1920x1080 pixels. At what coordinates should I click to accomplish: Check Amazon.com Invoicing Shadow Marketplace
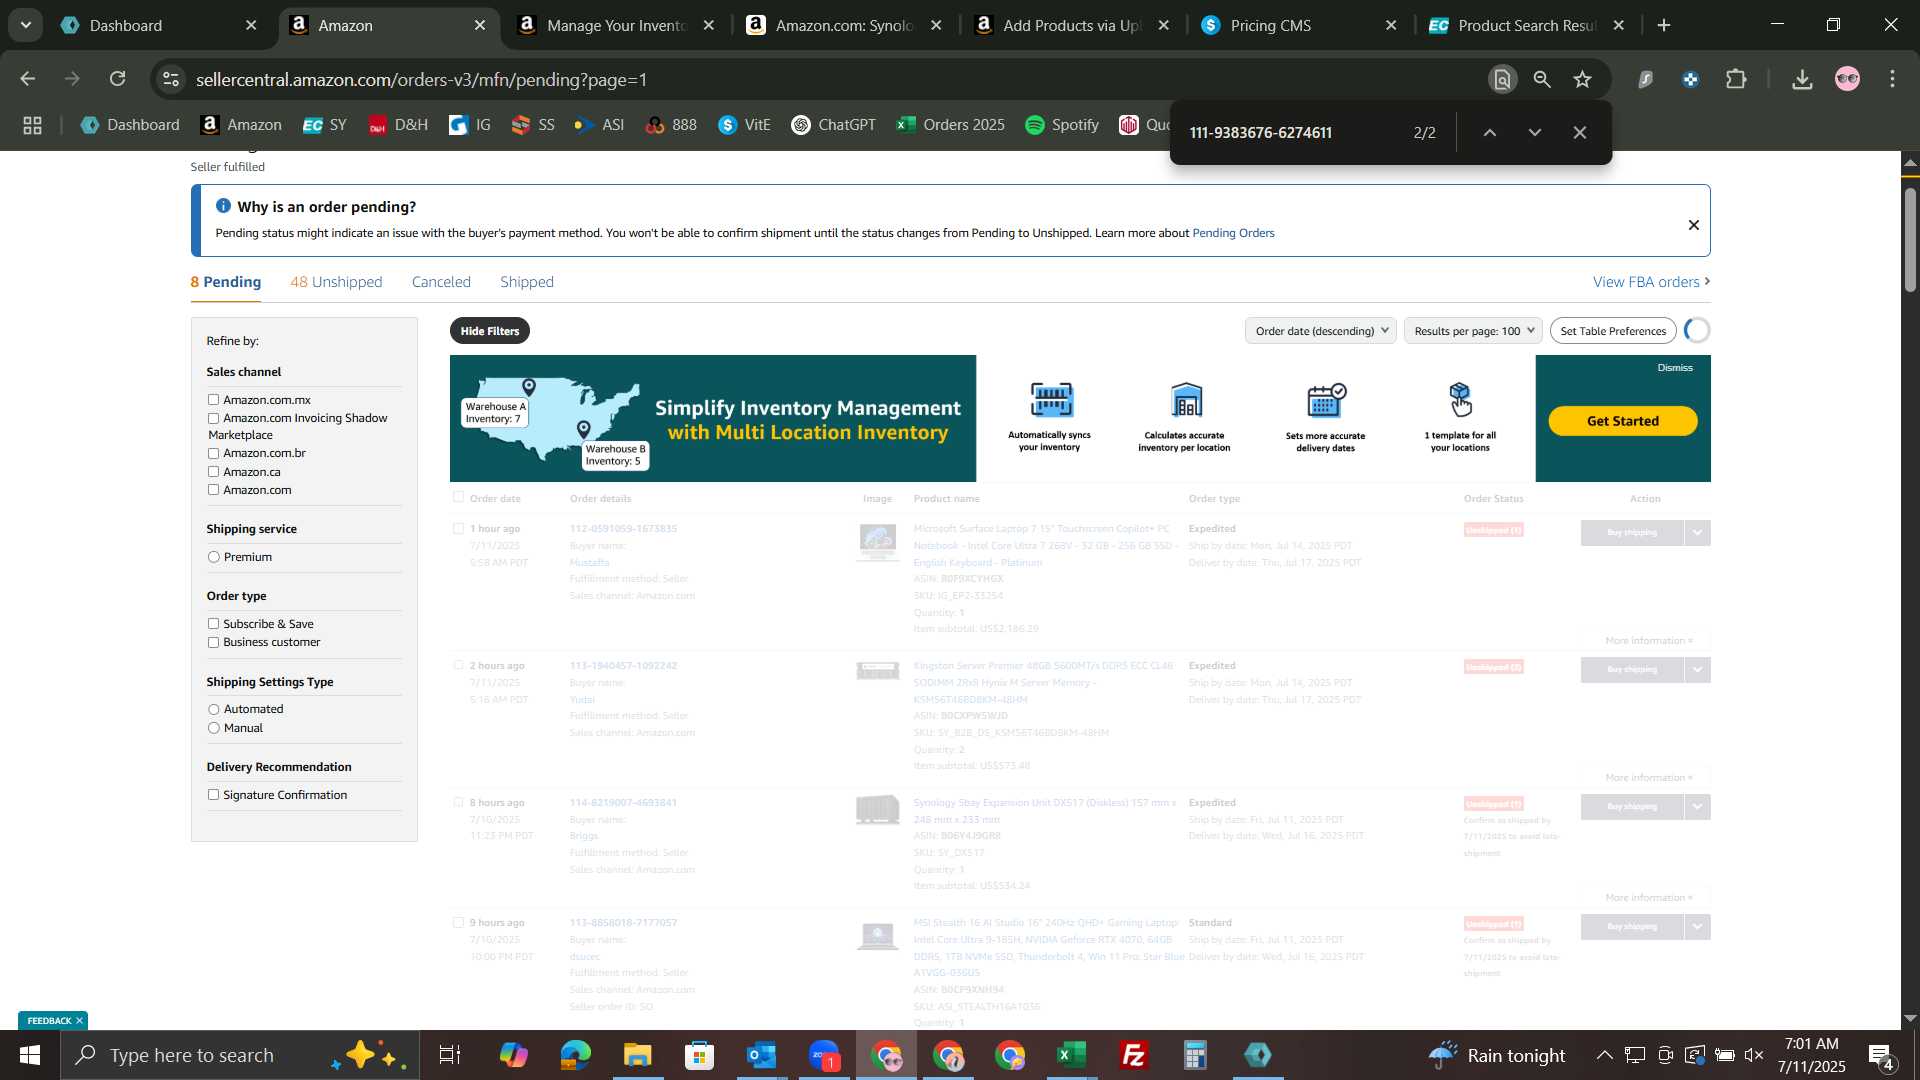[x=213, y=419]
